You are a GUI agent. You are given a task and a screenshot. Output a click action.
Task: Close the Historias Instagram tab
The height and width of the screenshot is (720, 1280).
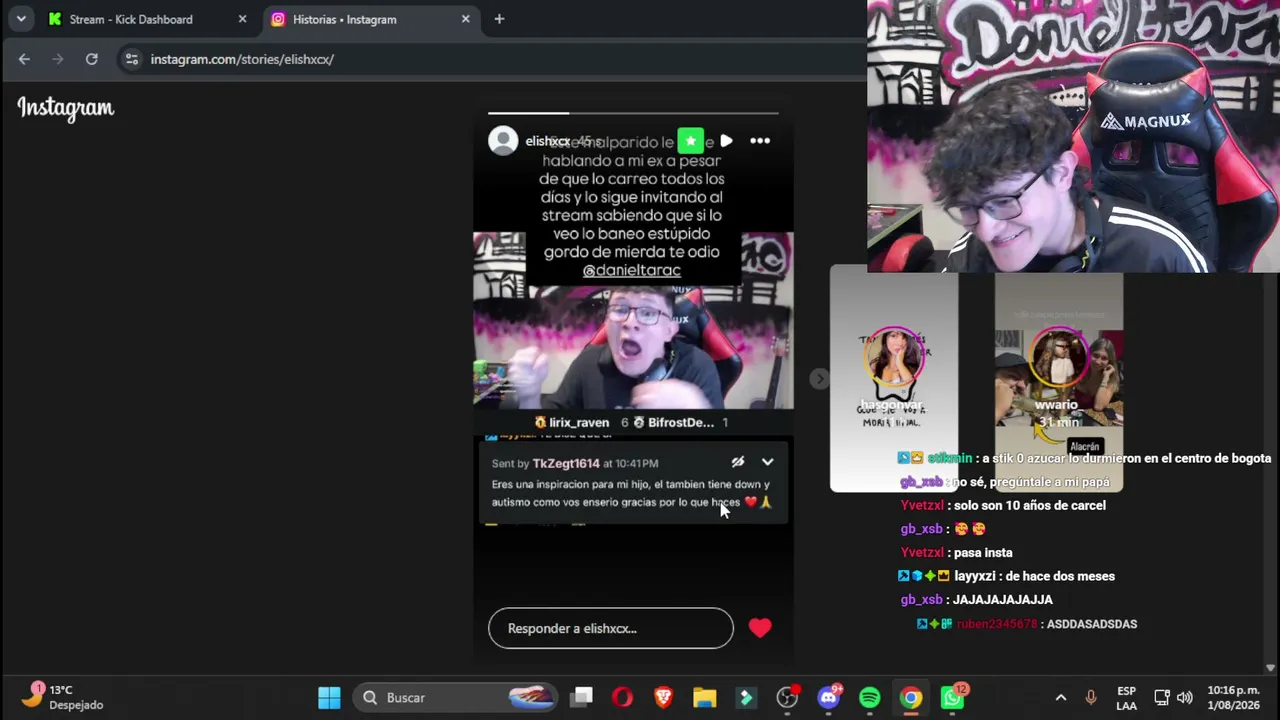pos(465,19)
